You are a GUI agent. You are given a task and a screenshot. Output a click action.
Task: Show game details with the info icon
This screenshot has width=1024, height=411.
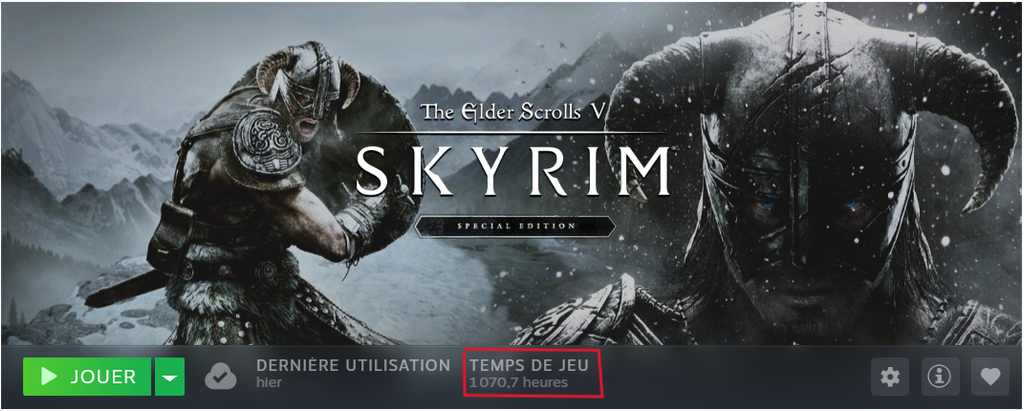940,376
